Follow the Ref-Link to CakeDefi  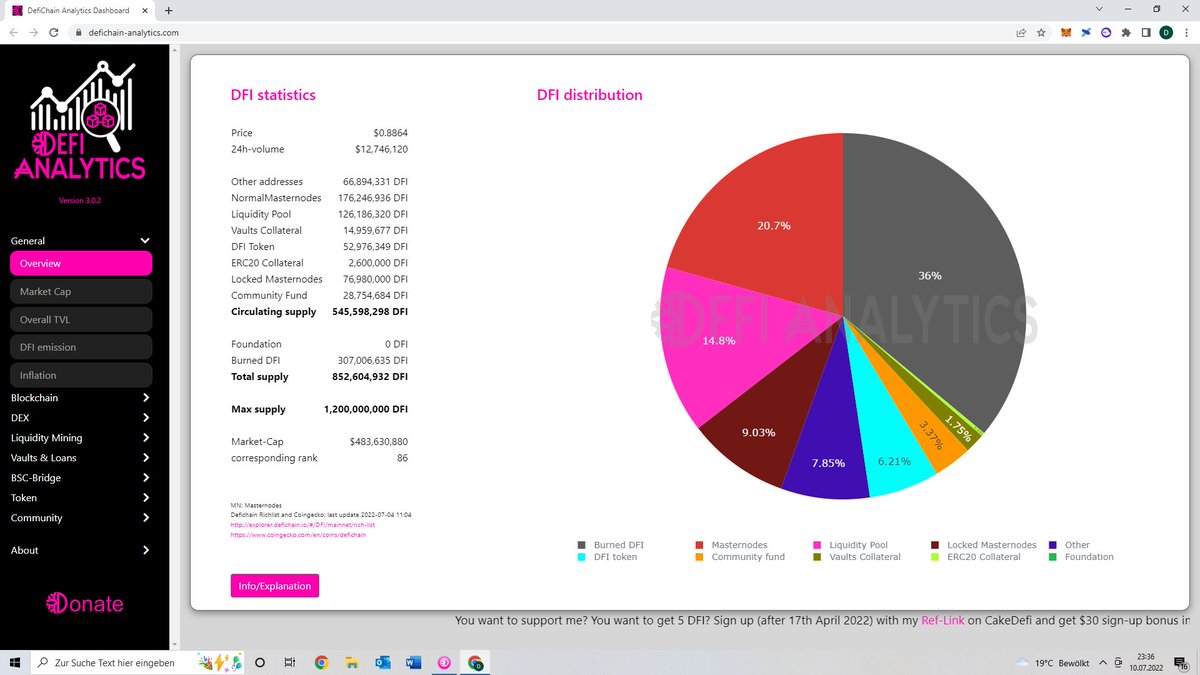click(x=943, y=621)
